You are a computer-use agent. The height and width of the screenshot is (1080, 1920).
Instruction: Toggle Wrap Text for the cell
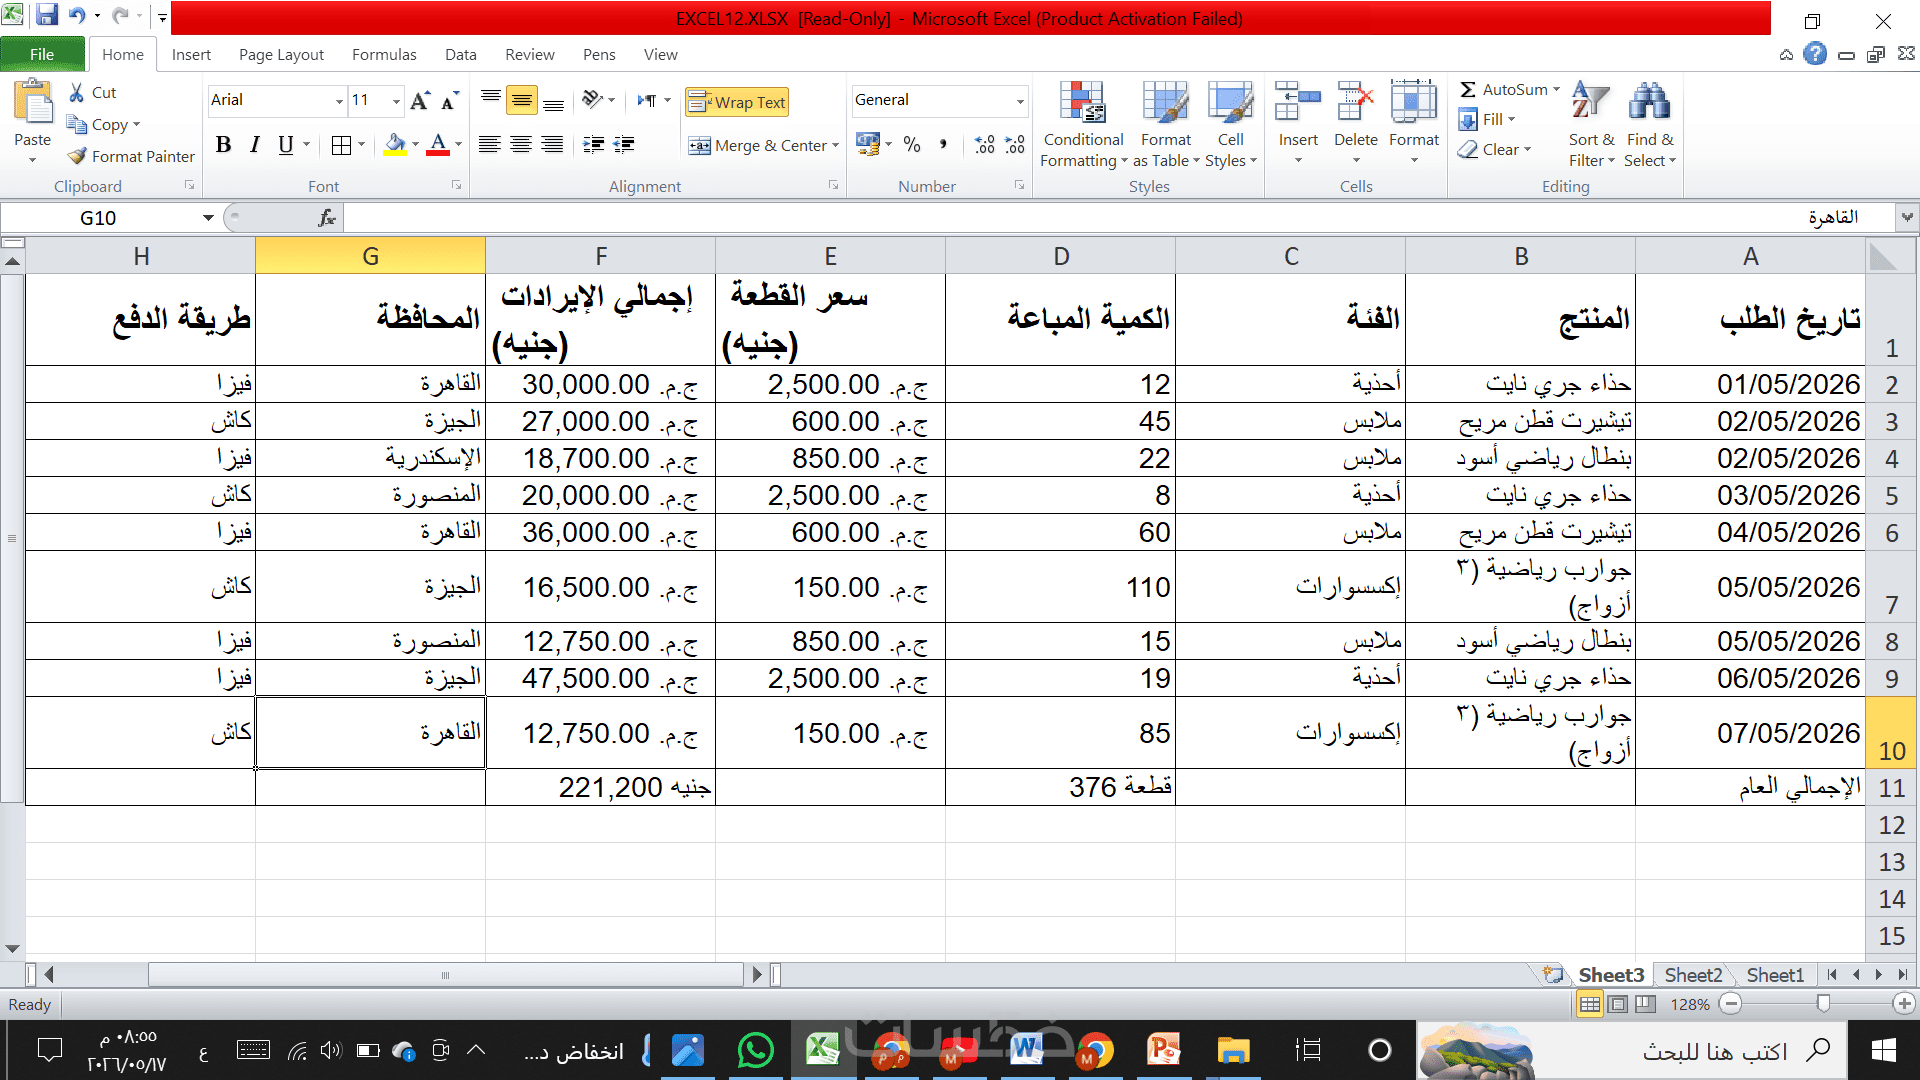738,102
